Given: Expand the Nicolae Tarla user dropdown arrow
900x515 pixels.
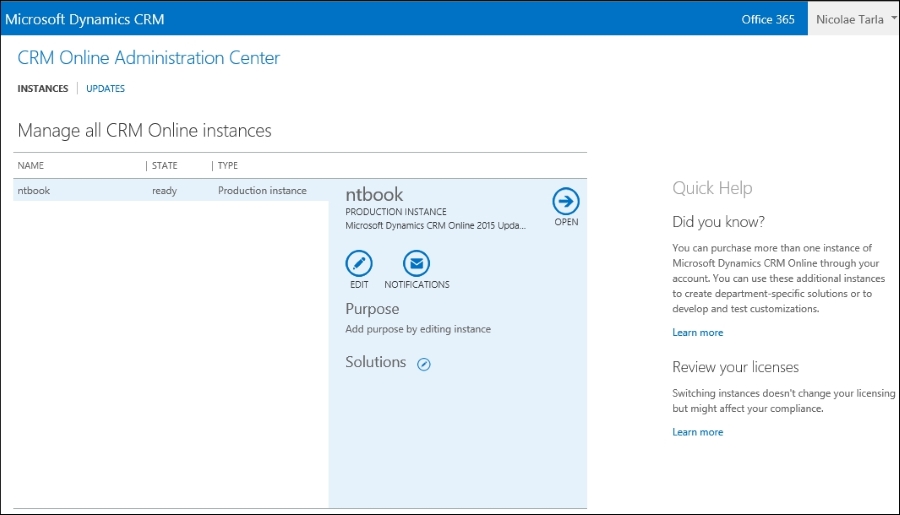Looking at the screenshot, I should tap(894, 18).
